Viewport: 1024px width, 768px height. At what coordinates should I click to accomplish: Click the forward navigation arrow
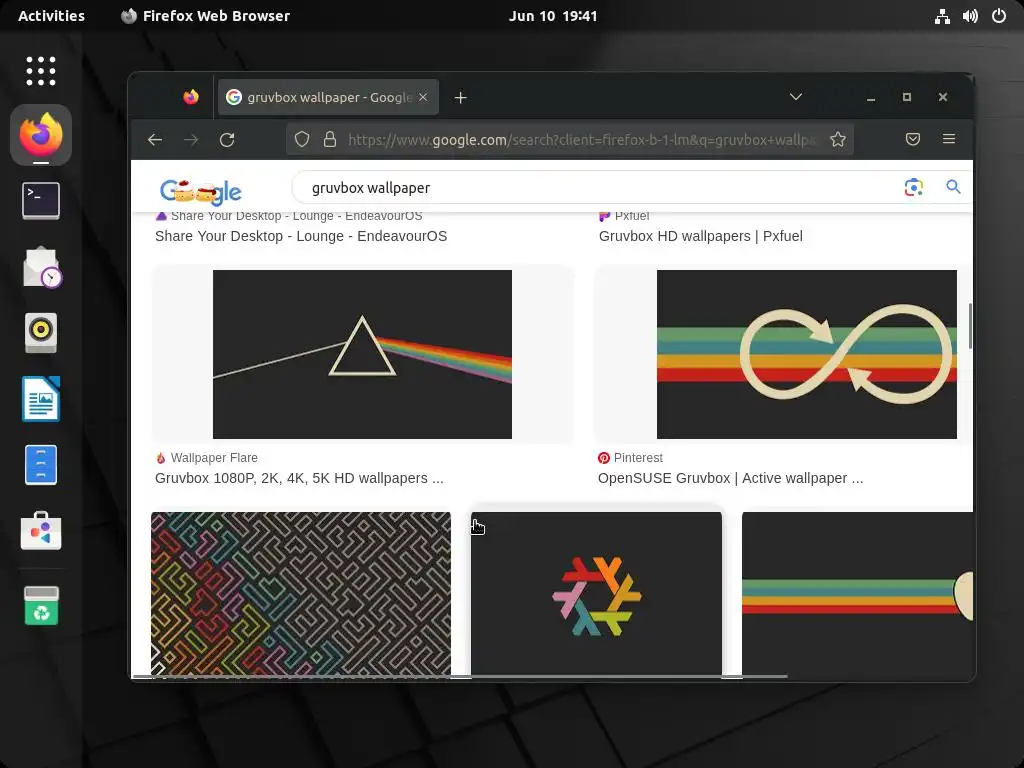(191, 140)
